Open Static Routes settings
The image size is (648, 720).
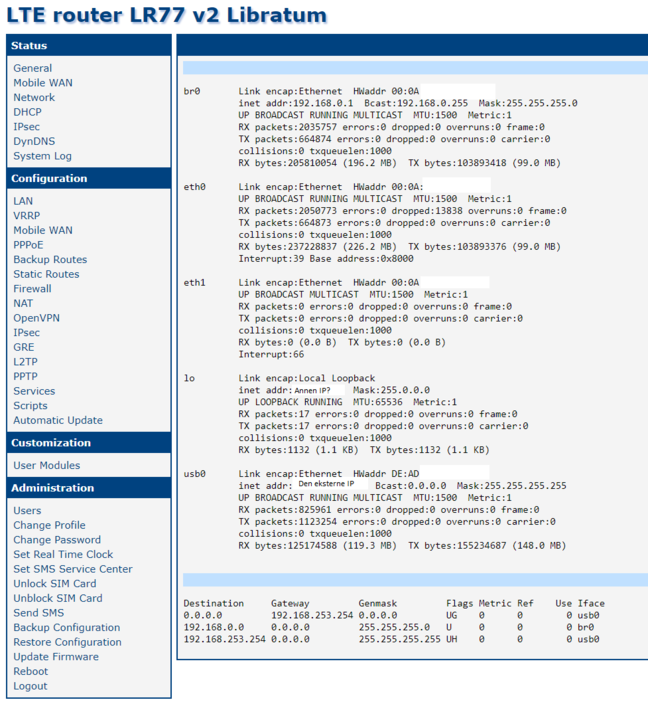46,274
